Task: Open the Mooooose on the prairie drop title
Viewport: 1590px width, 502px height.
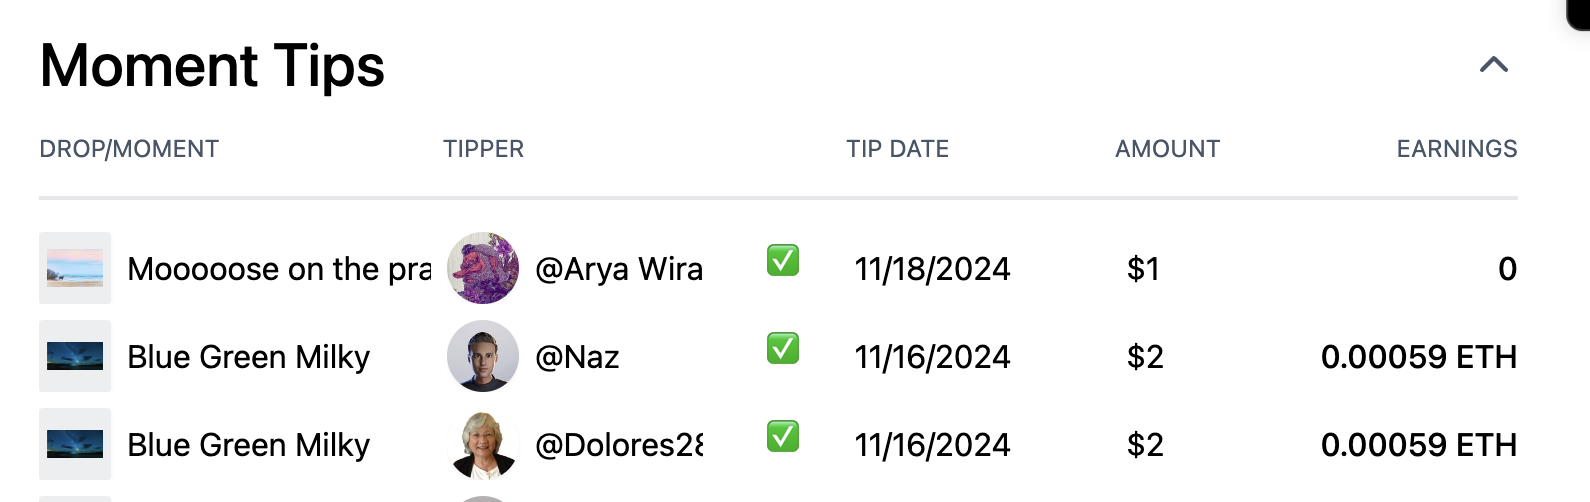Action: (x=279, y=269)
